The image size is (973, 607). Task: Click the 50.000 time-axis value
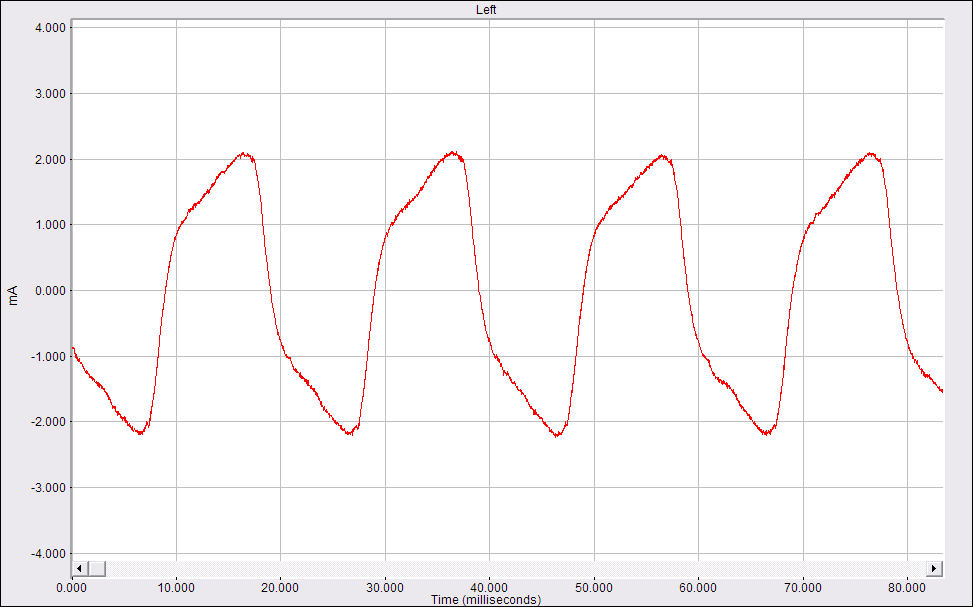coord(594,588)
